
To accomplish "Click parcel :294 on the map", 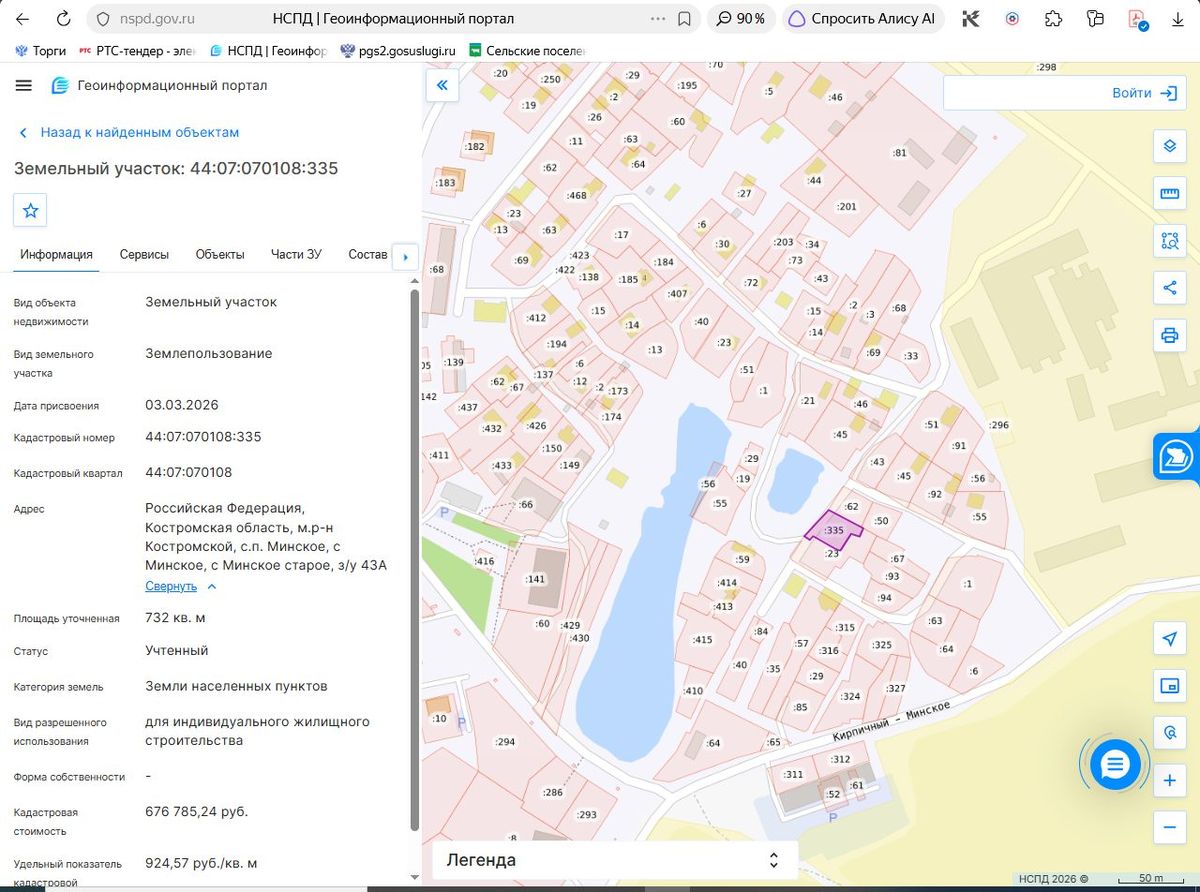I will click(505, 742).
